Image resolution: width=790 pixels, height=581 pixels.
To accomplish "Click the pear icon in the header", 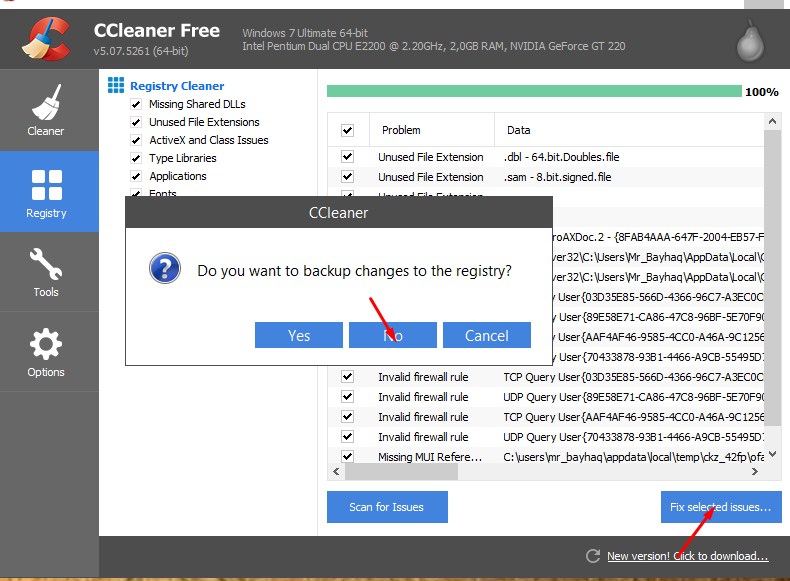I will pyautogui.click(x=750, y=41).
